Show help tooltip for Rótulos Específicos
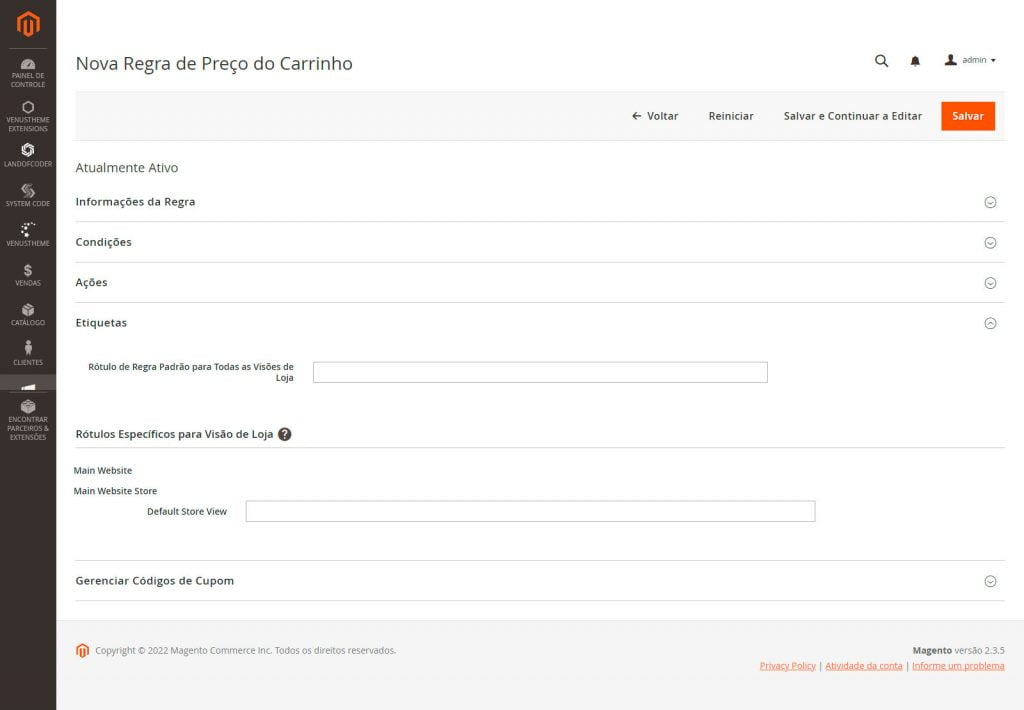 pos(285,434)
